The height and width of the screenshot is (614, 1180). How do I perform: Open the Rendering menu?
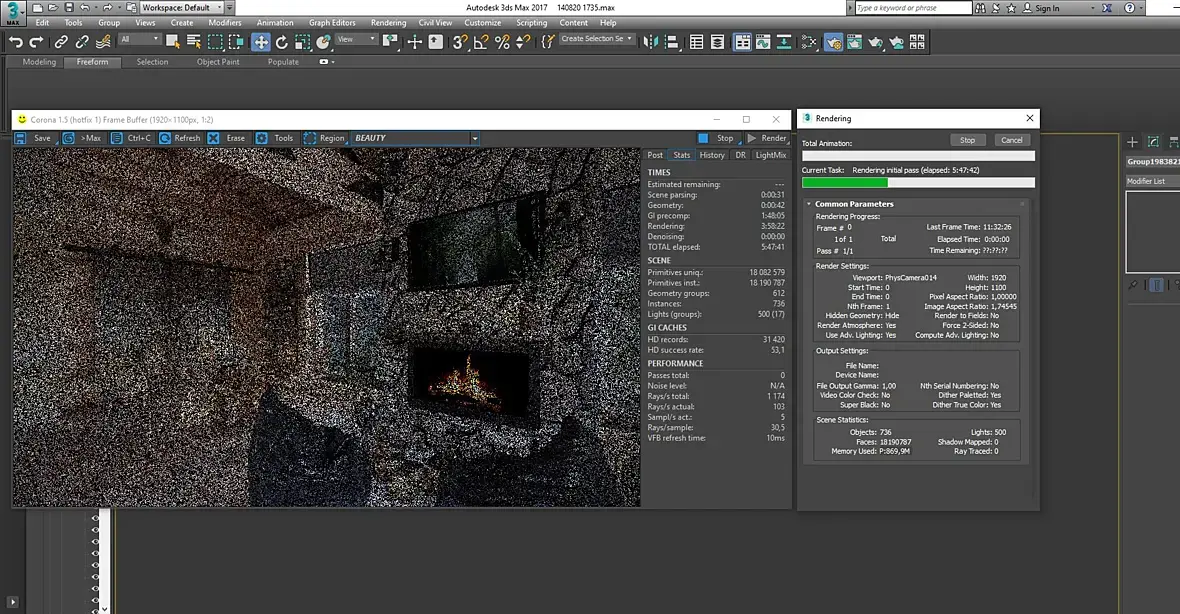(x=388, y=23)
